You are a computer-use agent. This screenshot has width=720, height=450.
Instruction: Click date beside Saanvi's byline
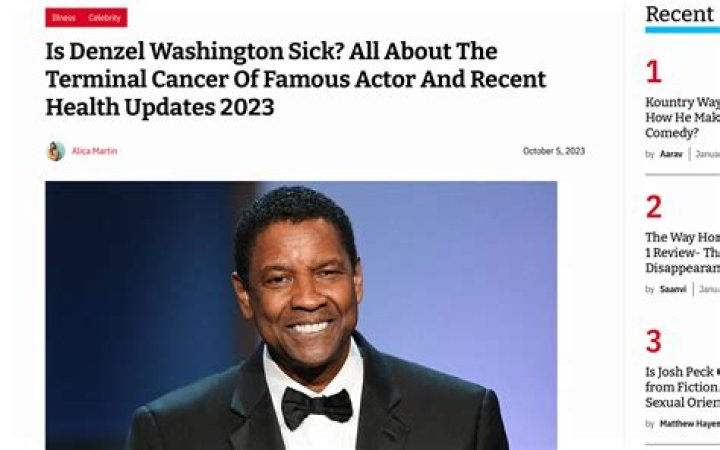(709, 289)
